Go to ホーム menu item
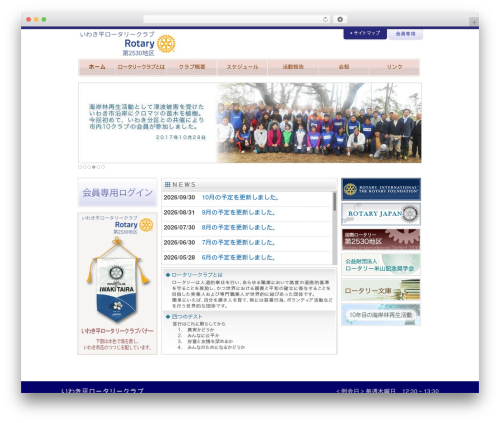Image resolution: width=500 pixels, height=423 pixels. click(97, 67)
